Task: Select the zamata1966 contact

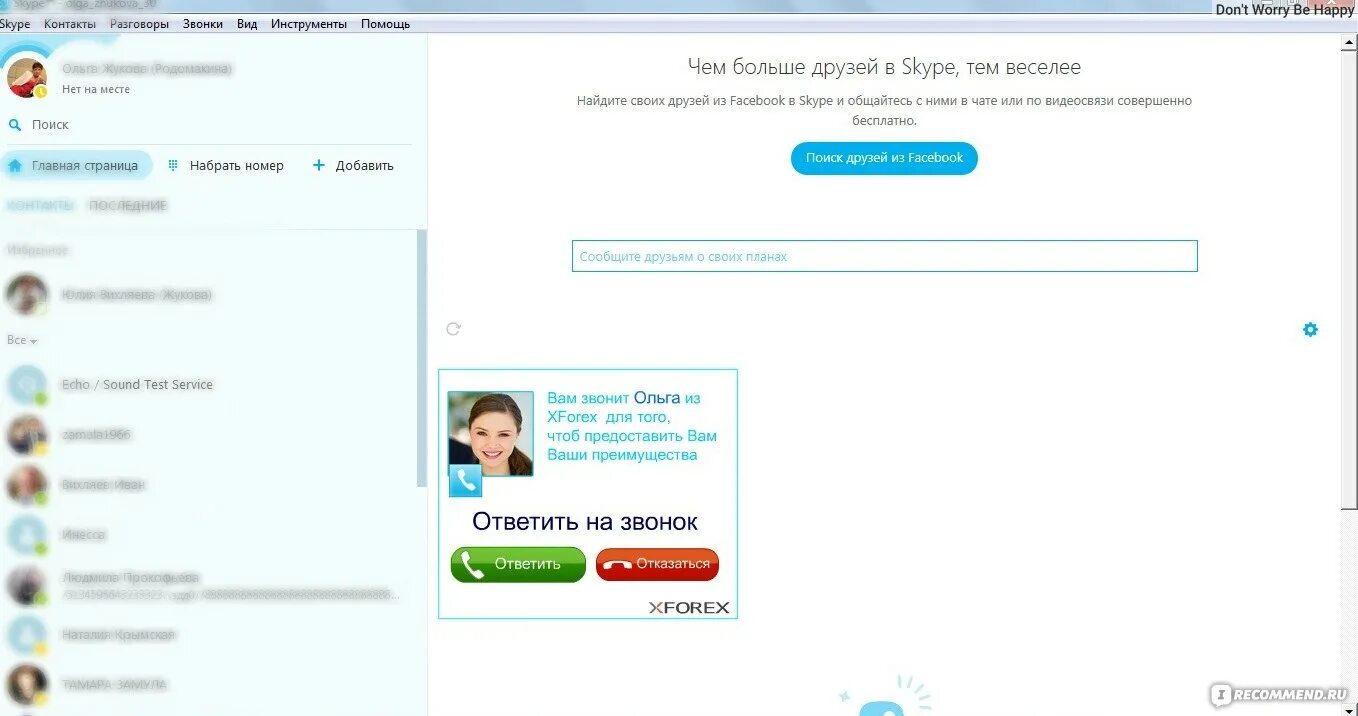Action: (x=208, y=435)
